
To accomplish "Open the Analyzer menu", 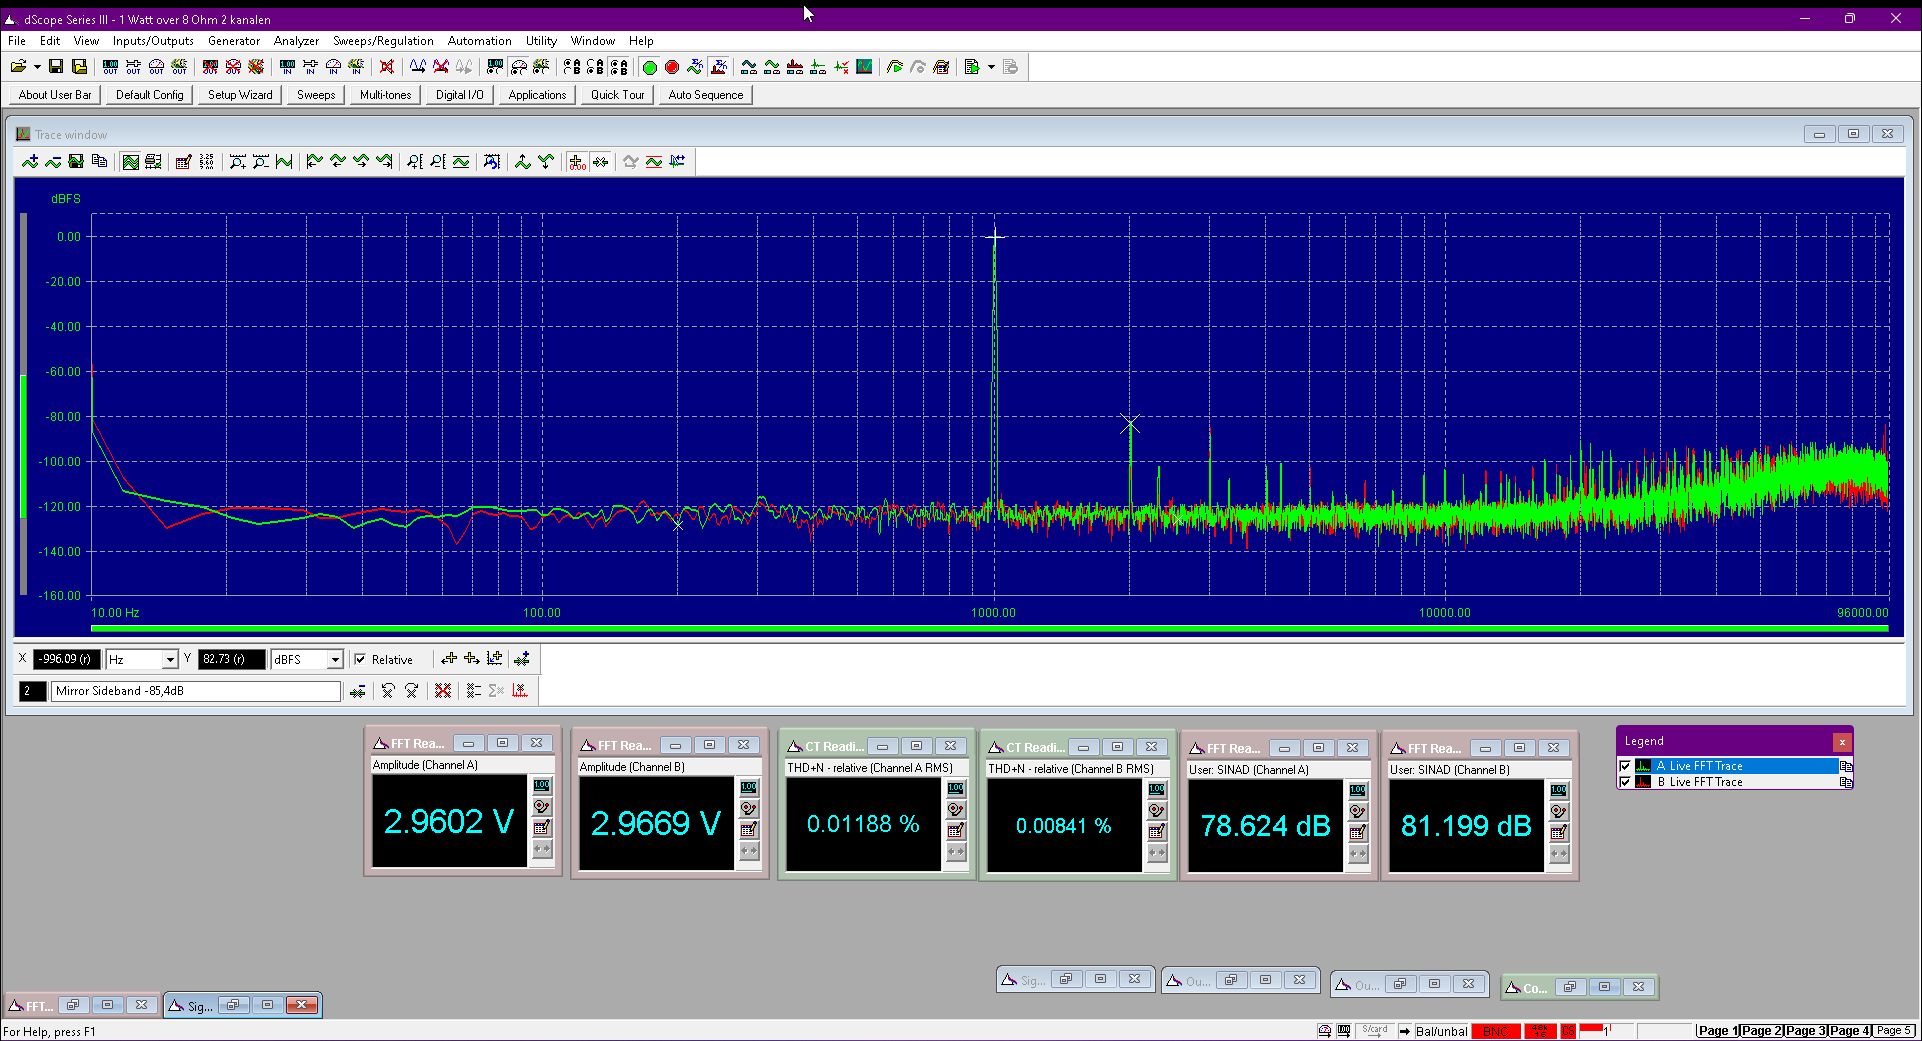I will tap(297, 41).
